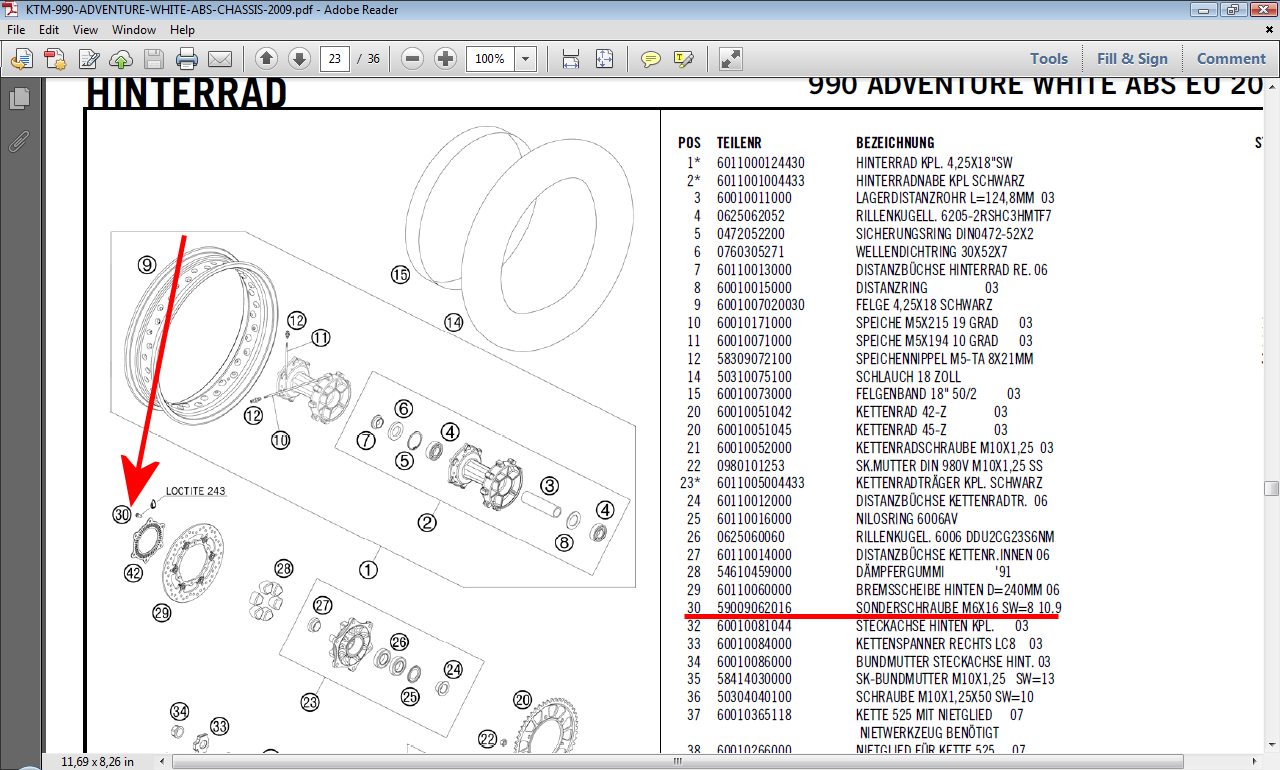Open the Window menu
The width and height of the screenshot is (1280, 770).
pos(133,30)
